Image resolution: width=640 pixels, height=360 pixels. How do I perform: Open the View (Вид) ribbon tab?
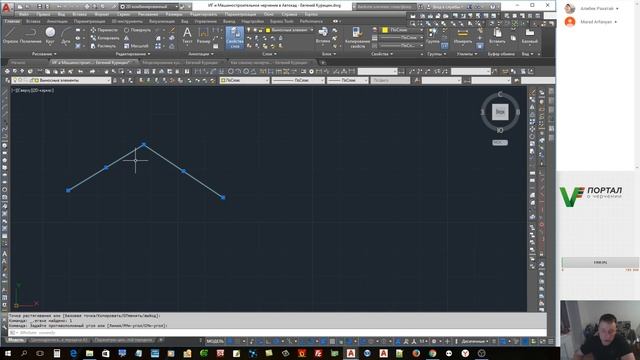click(x=185, y=21)
